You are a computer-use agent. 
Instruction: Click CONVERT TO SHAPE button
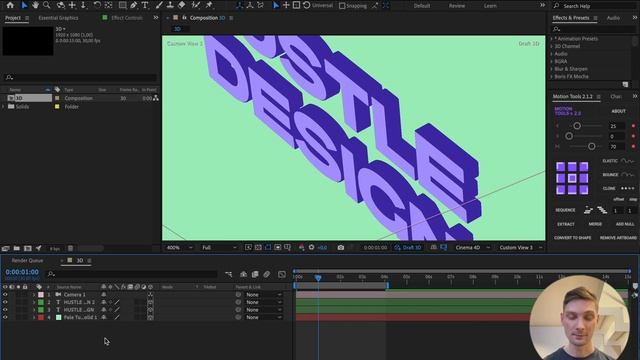click(x=572, y=238)
